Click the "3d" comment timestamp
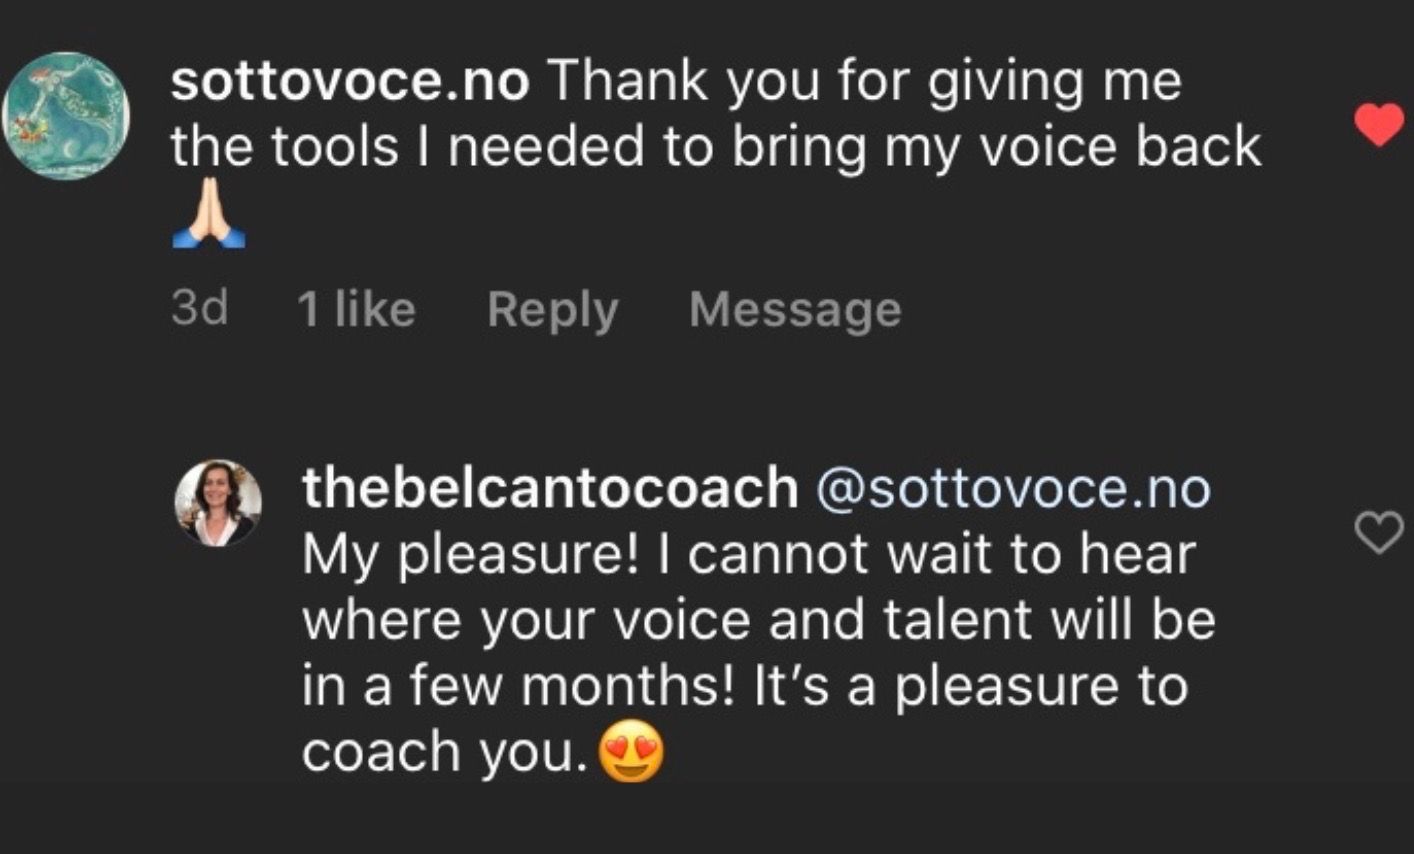The image size is (1414, 854). [199, 308]
